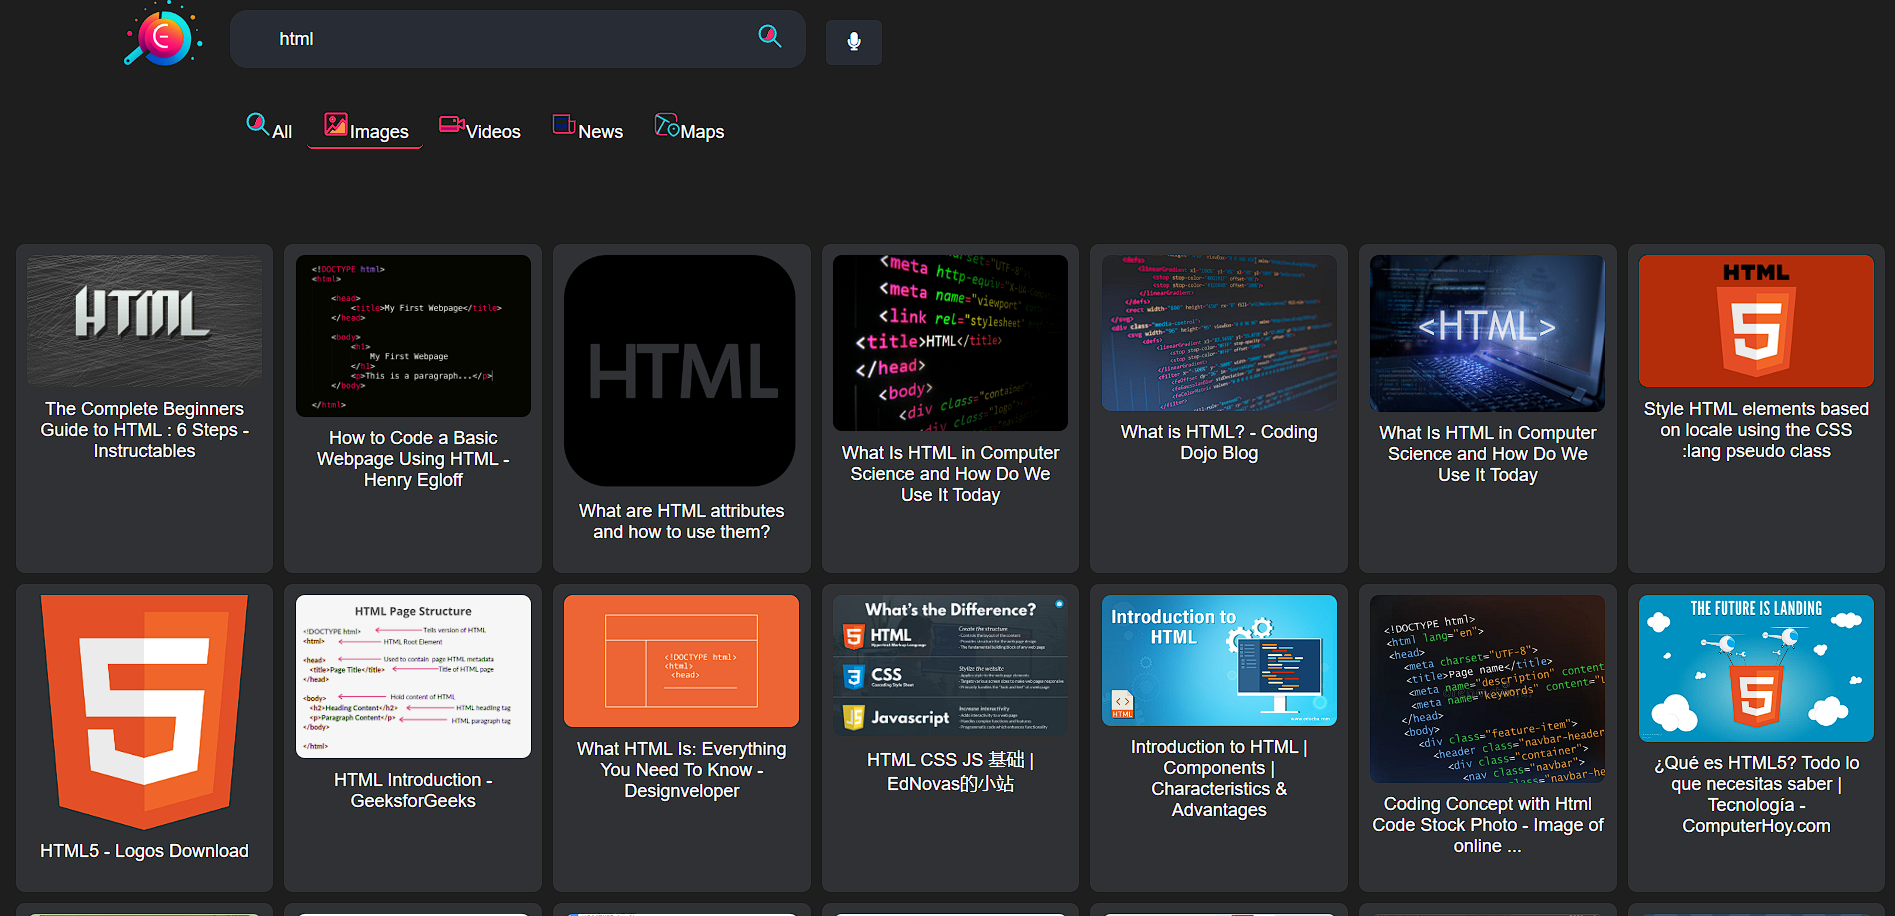Open the green meta tags code thumbnail

coord(950,343)
